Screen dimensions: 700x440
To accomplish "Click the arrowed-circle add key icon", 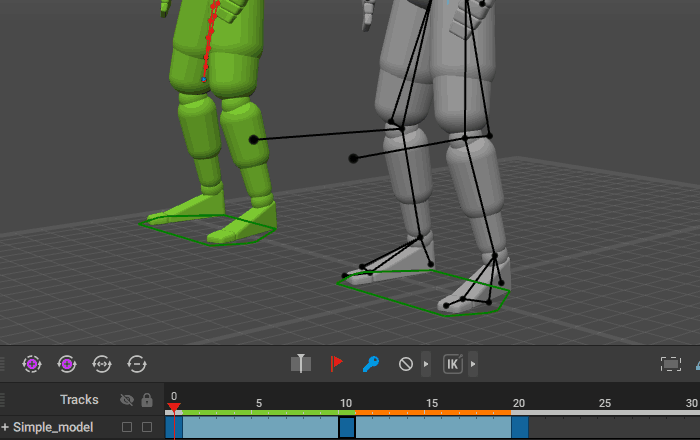I will [67, 364].
